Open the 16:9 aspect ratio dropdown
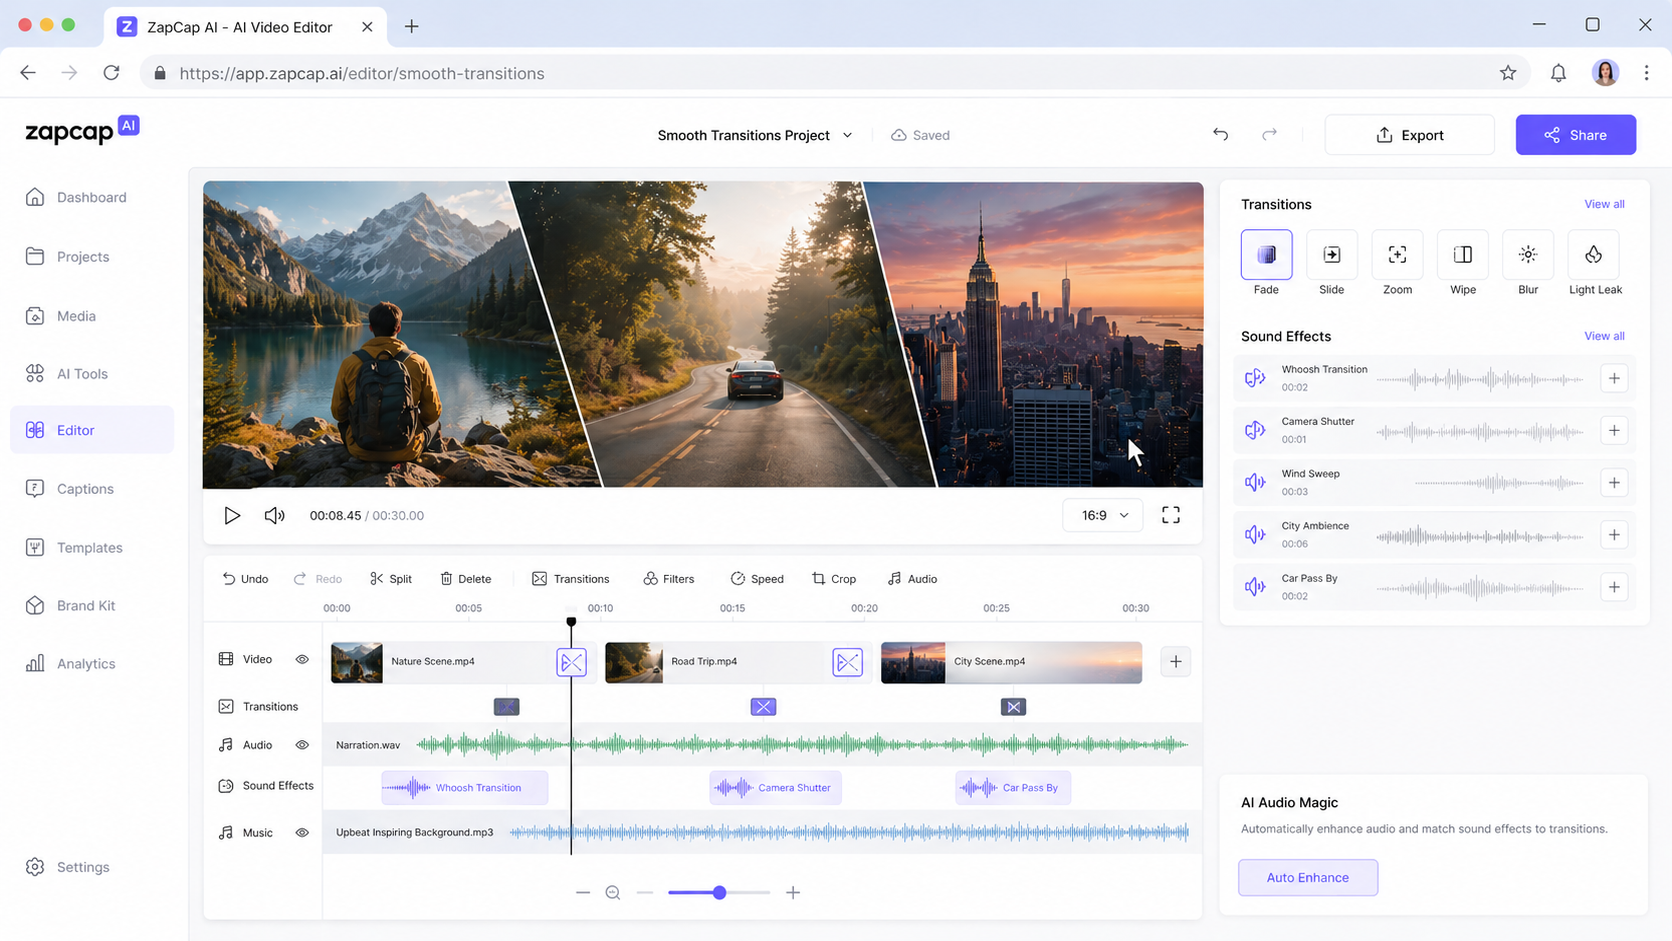 click(1103, 515)
